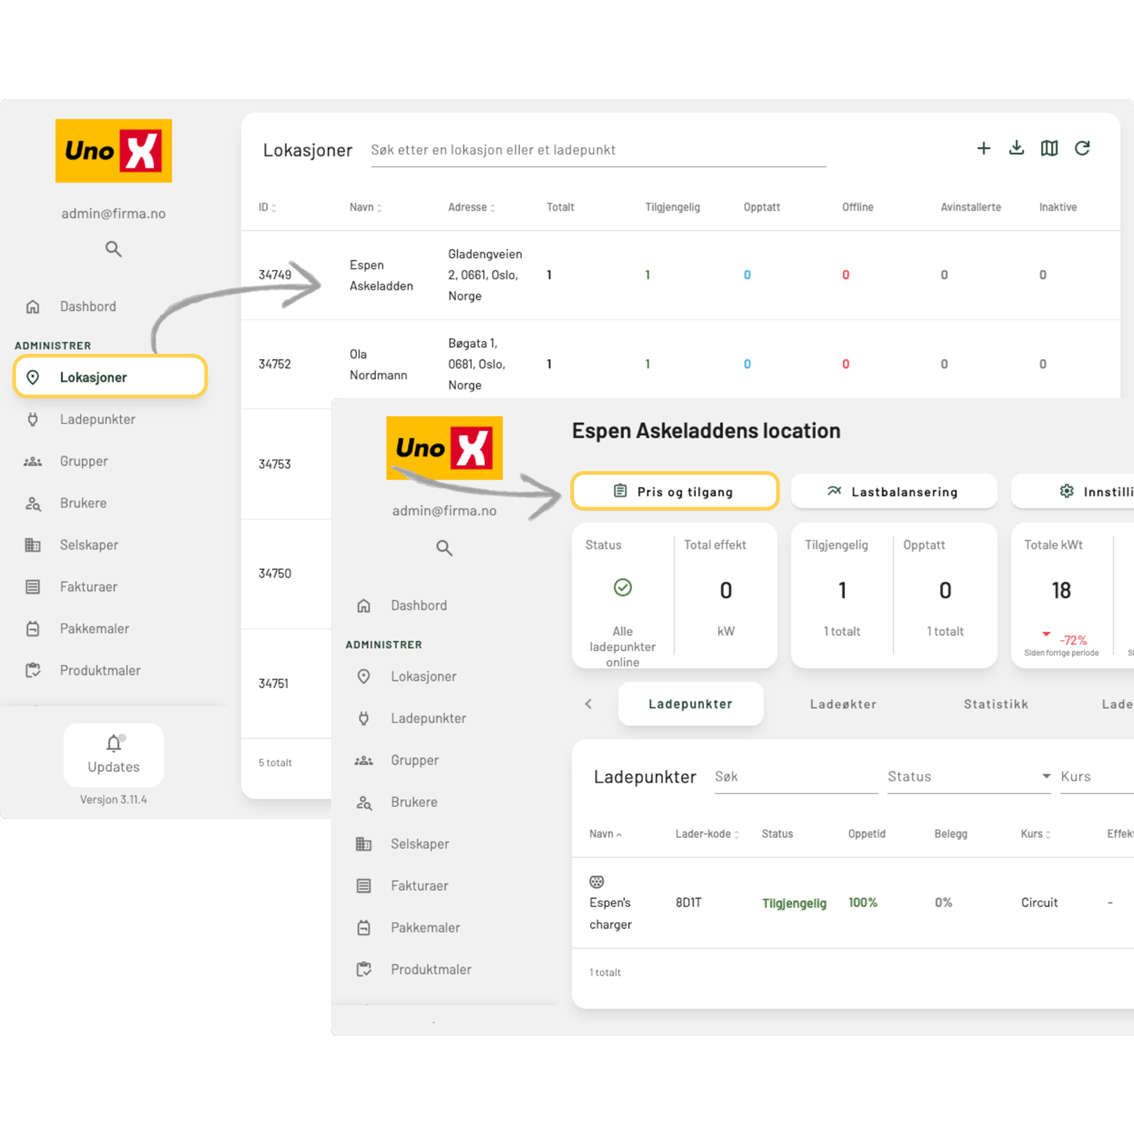Open the map view icon
1134x1134 pixels.
point(1049,148)
